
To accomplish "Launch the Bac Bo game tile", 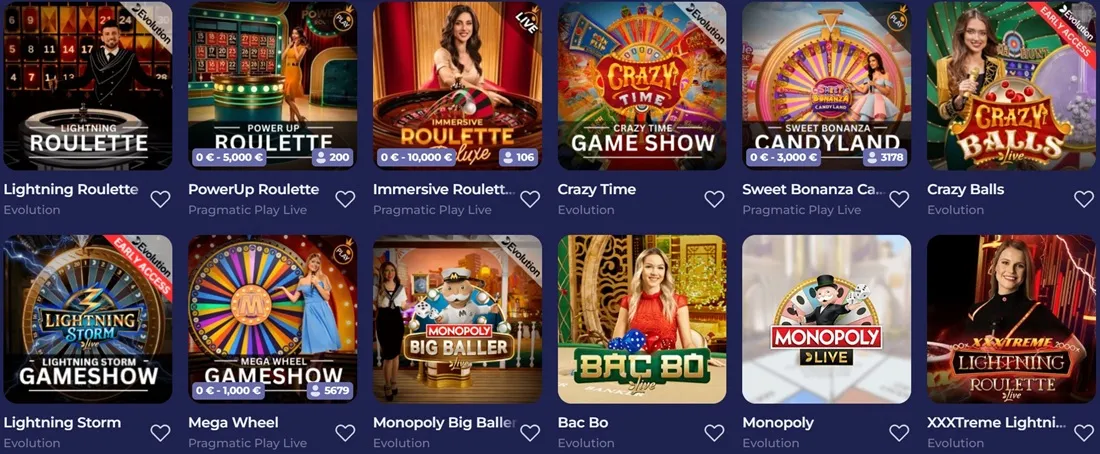I will click(642, 319).
